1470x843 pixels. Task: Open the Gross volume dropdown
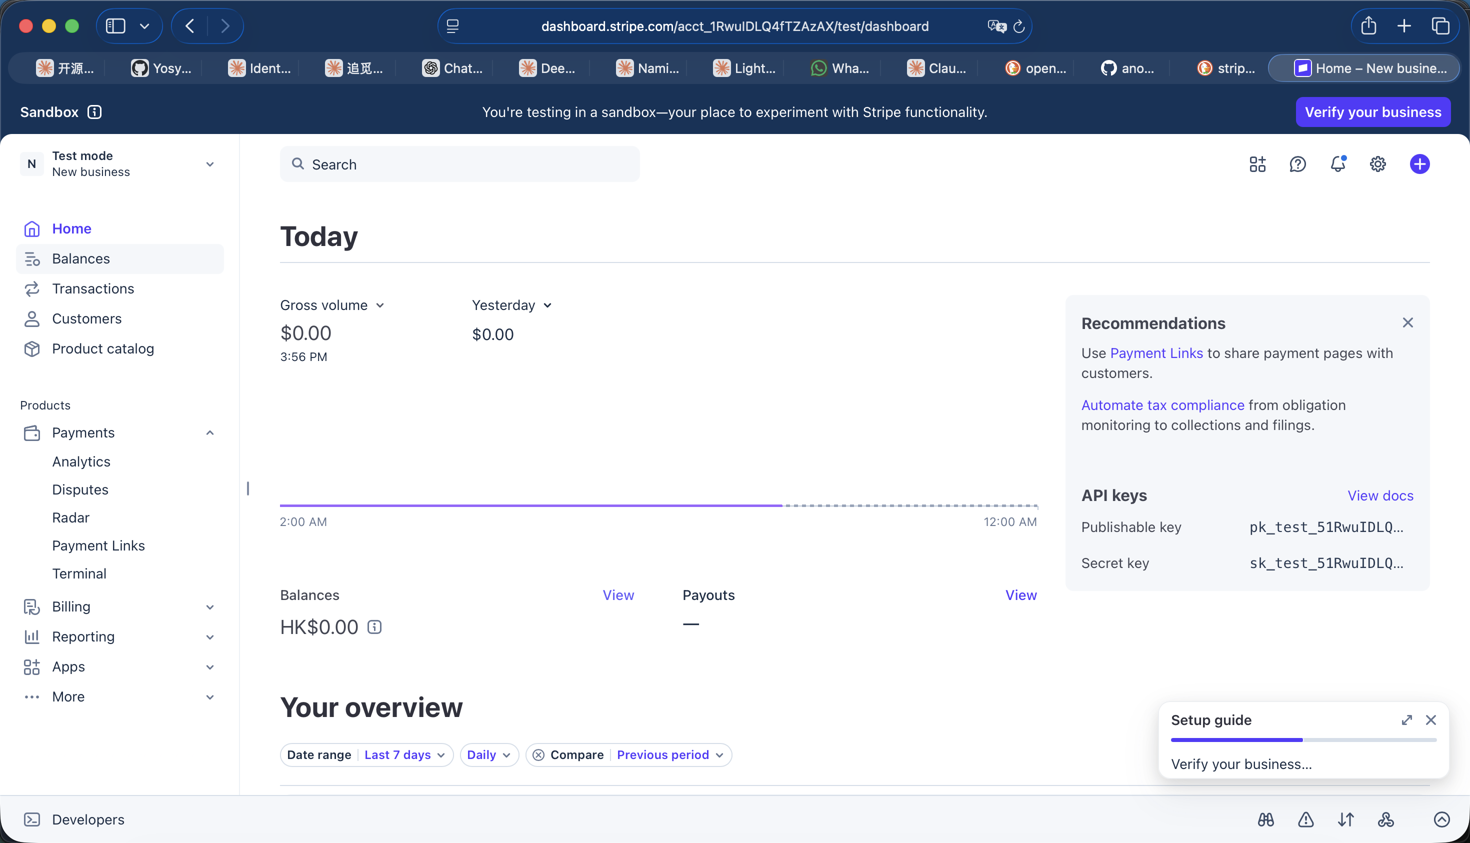coord(332,305)
